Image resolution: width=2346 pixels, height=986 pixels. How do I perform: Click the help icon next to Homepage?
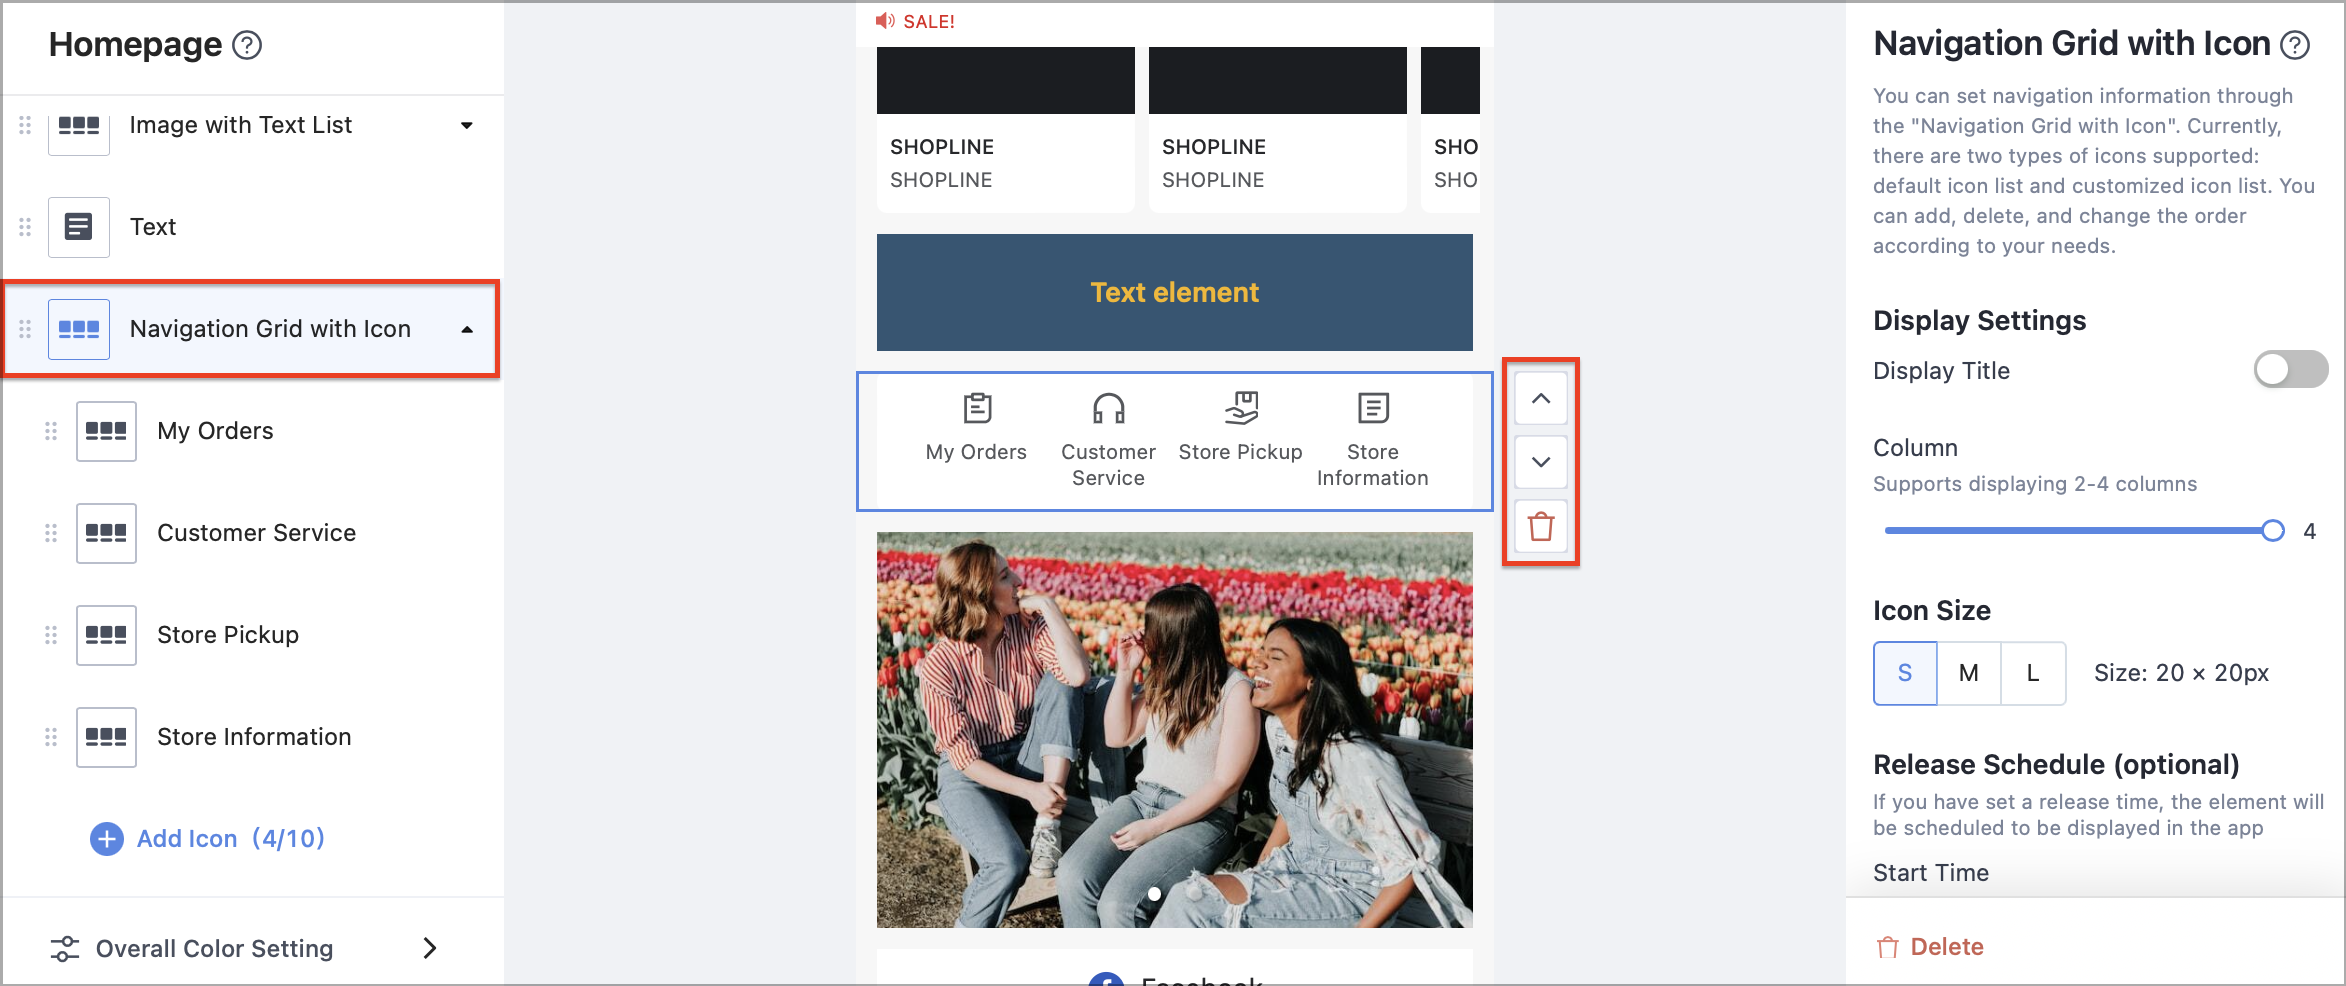247,45
